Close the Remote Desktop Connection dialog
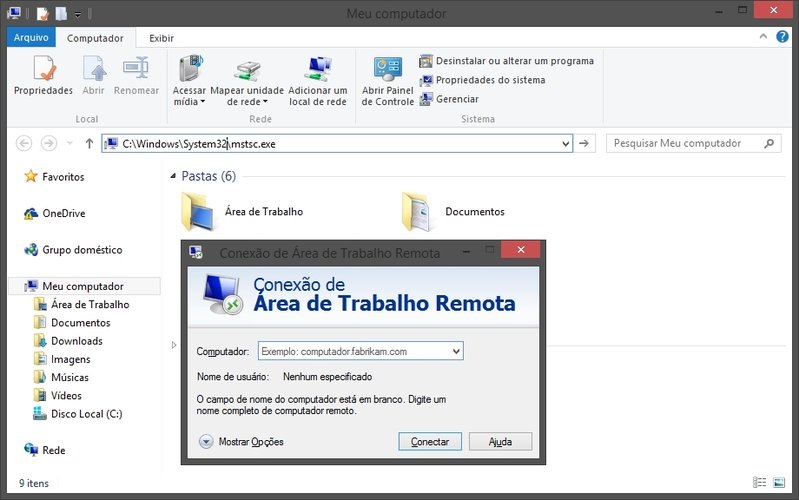The width and height of the screenshot is (799, 500). click(521, 249)
